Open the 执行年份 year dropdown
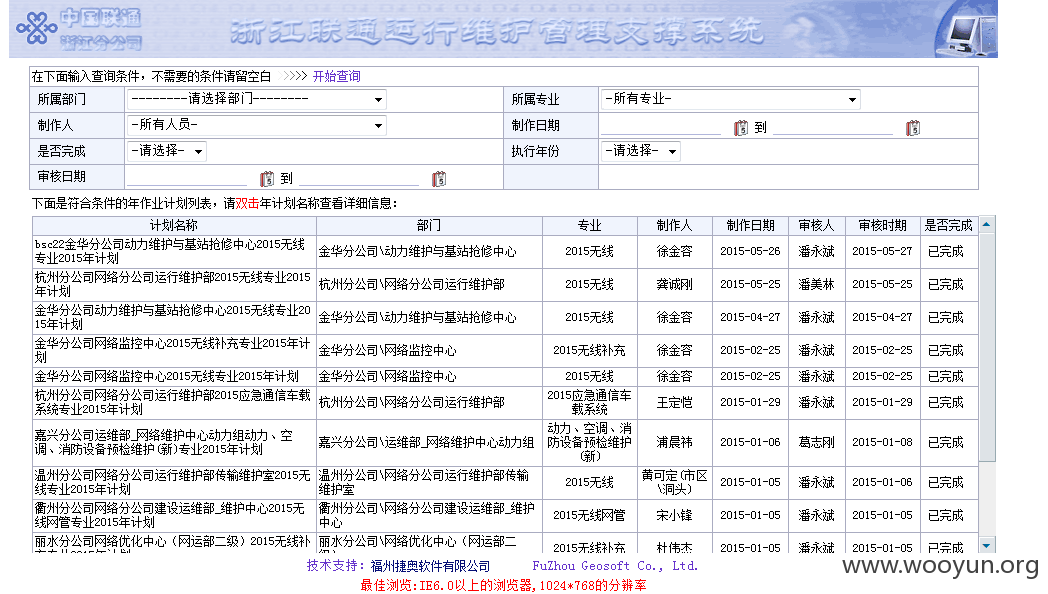Screen dimensions: 1048x594 [x=640, y=152]
